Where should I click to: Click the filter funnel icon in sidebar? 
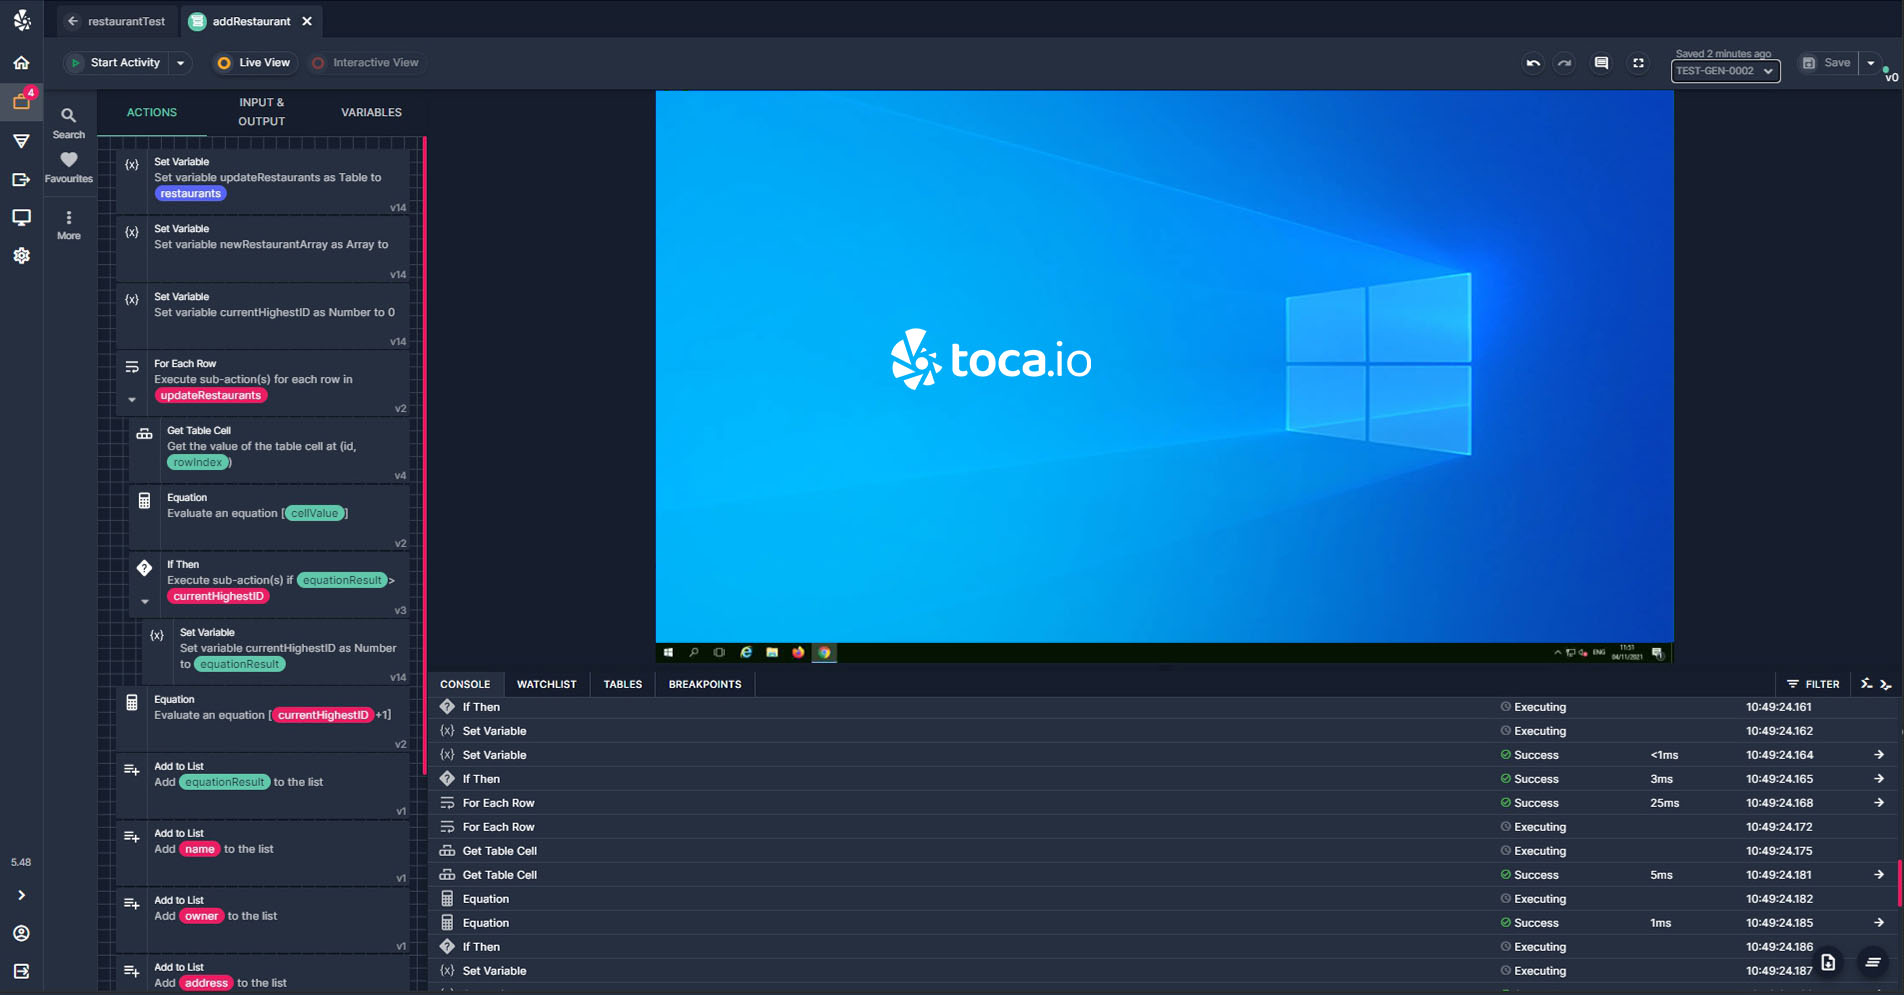pos(21,141)
